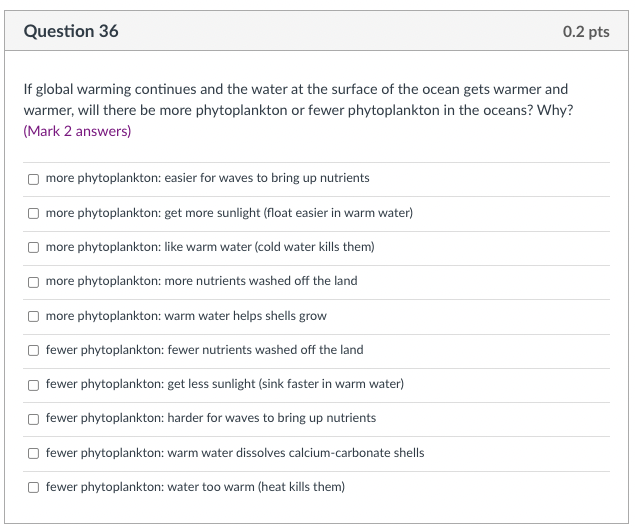Click the 'more phytoplankton: get more sunlight' label

229,213
